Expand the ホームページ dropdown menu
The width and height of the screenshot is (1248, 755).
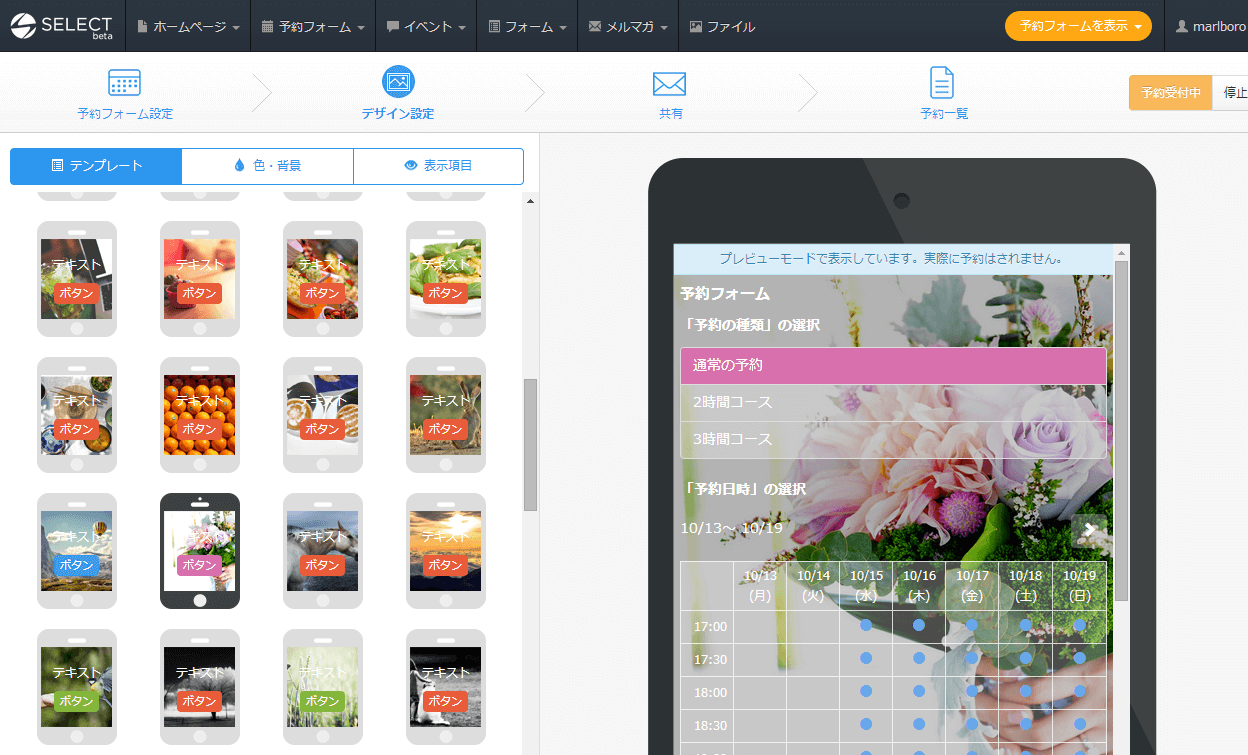pyautogui.click(x=188, y=27)
